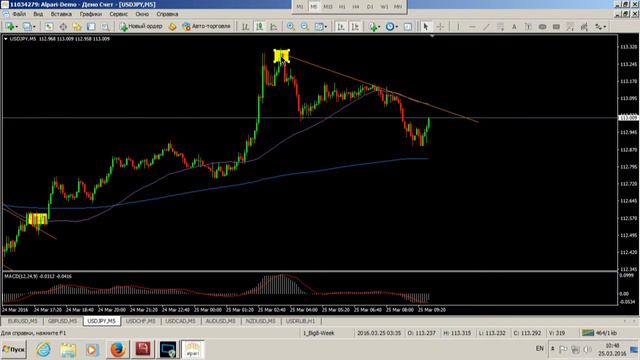Screen dimensions: 640x360
Task: Select the H4 timeframe button
Action: click(356, 7)
